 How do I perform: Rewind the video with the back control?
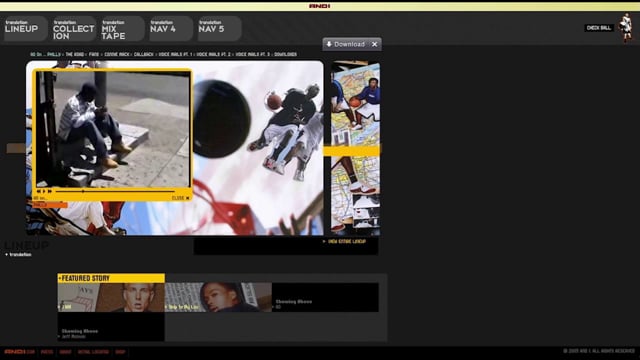[x=39, y=191]
